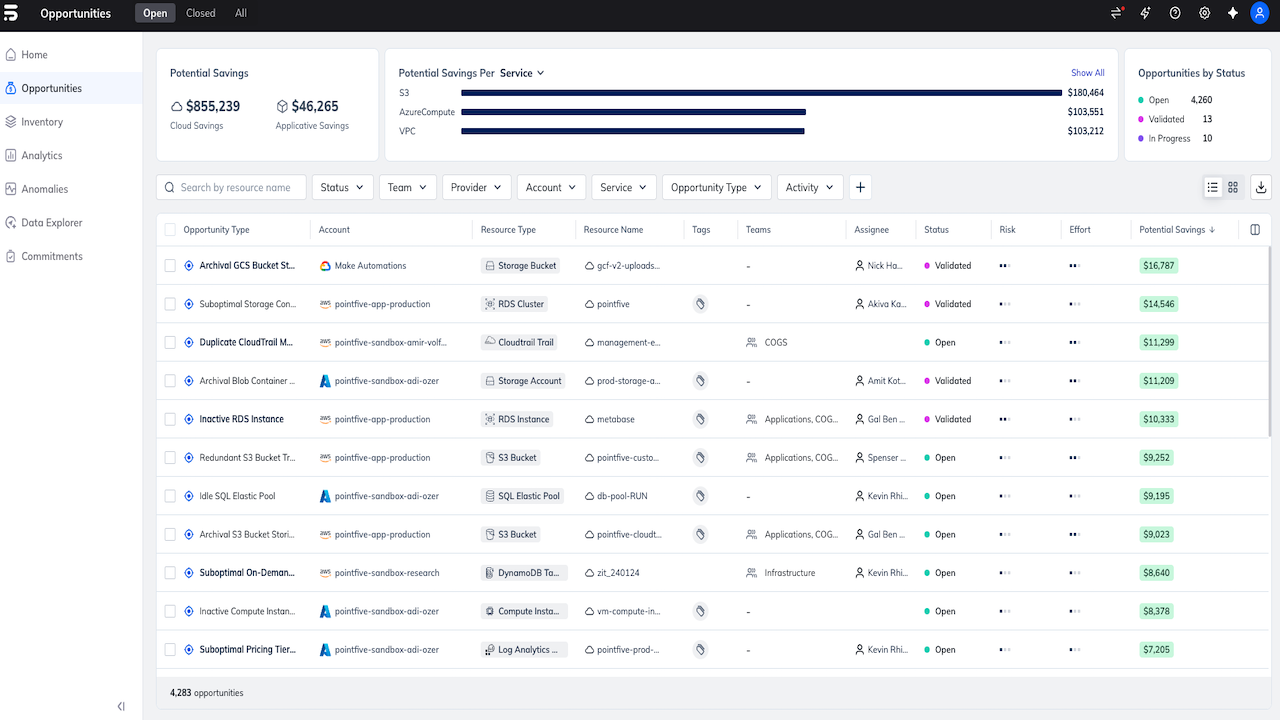The width and height of the screenshot is (1280, 720).
Task: Open the settings gear icon in top bar
Action: point(1204,13)
